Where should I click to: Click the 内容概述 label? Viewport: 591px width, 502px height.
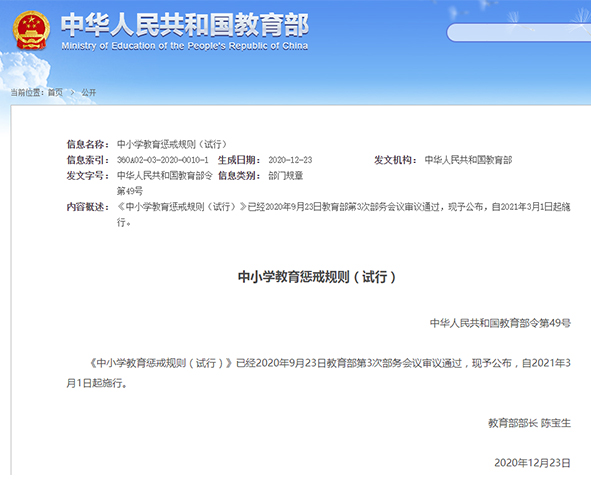(x=87, y=207)
